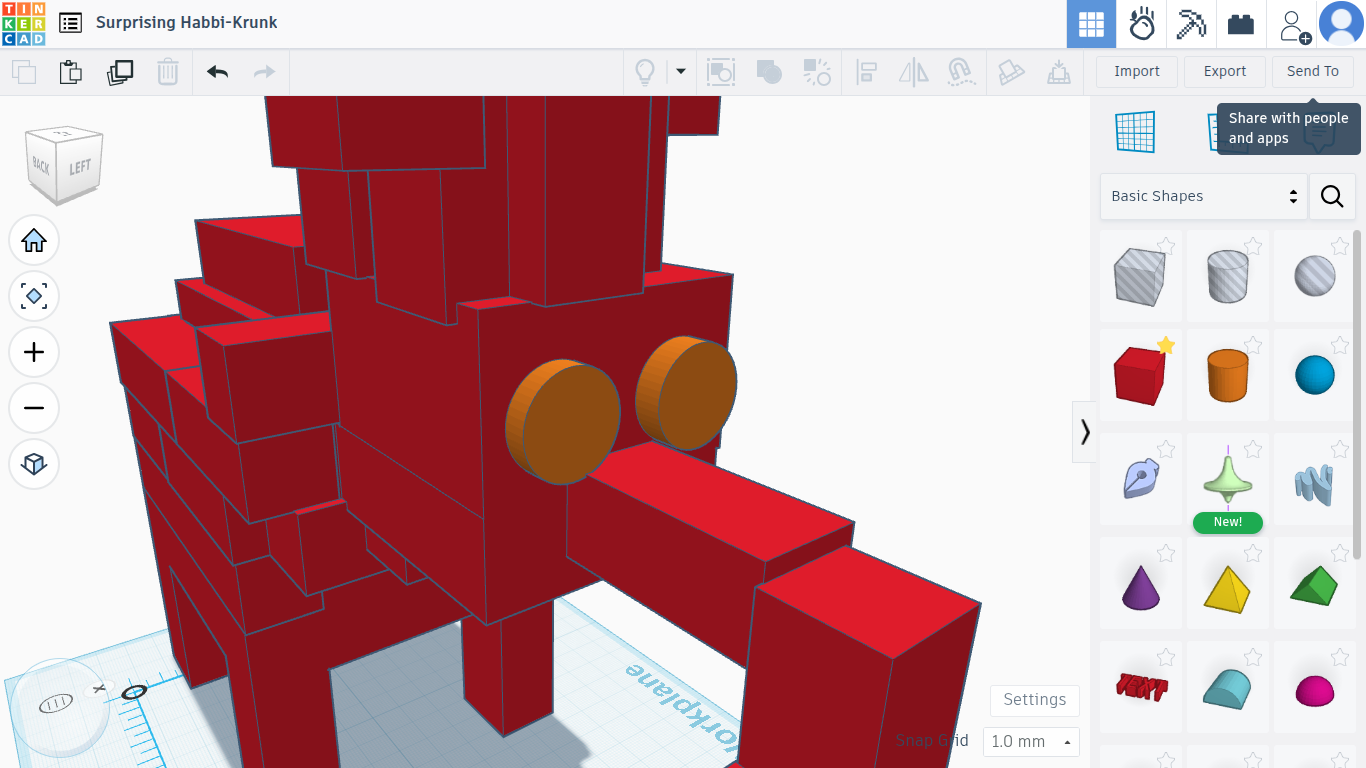Open the designs list menu icon
Image resolution: width=1366 pixels, height=768 pixels.
point(70,23)
